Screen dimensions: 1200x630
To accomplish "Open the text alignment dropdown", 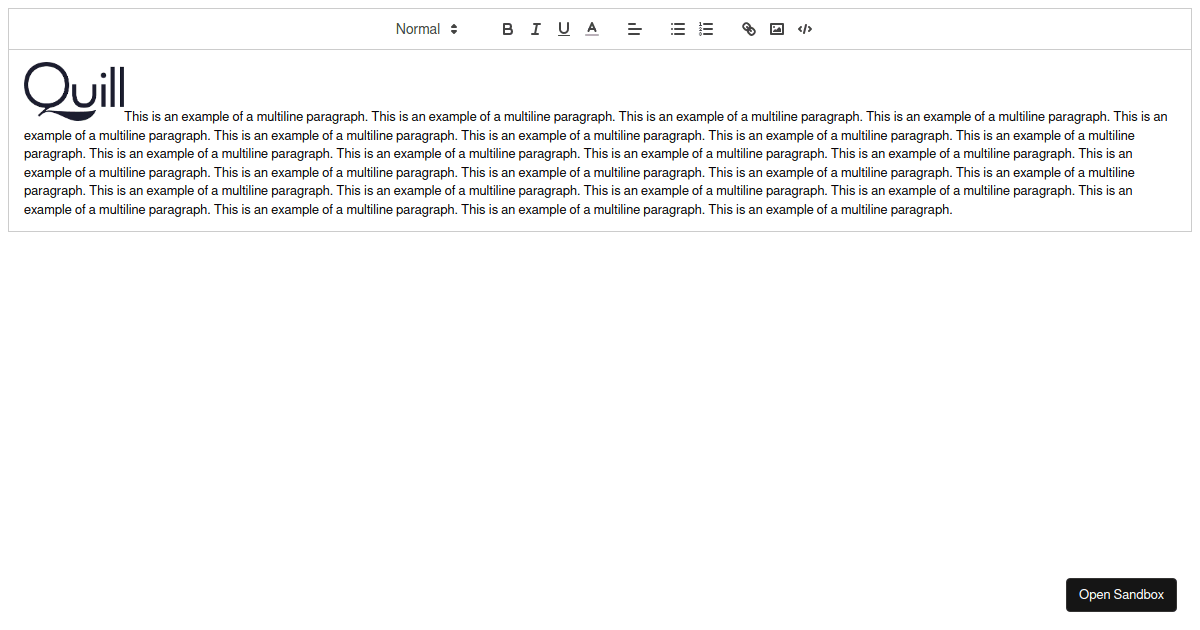I will 634,29.
